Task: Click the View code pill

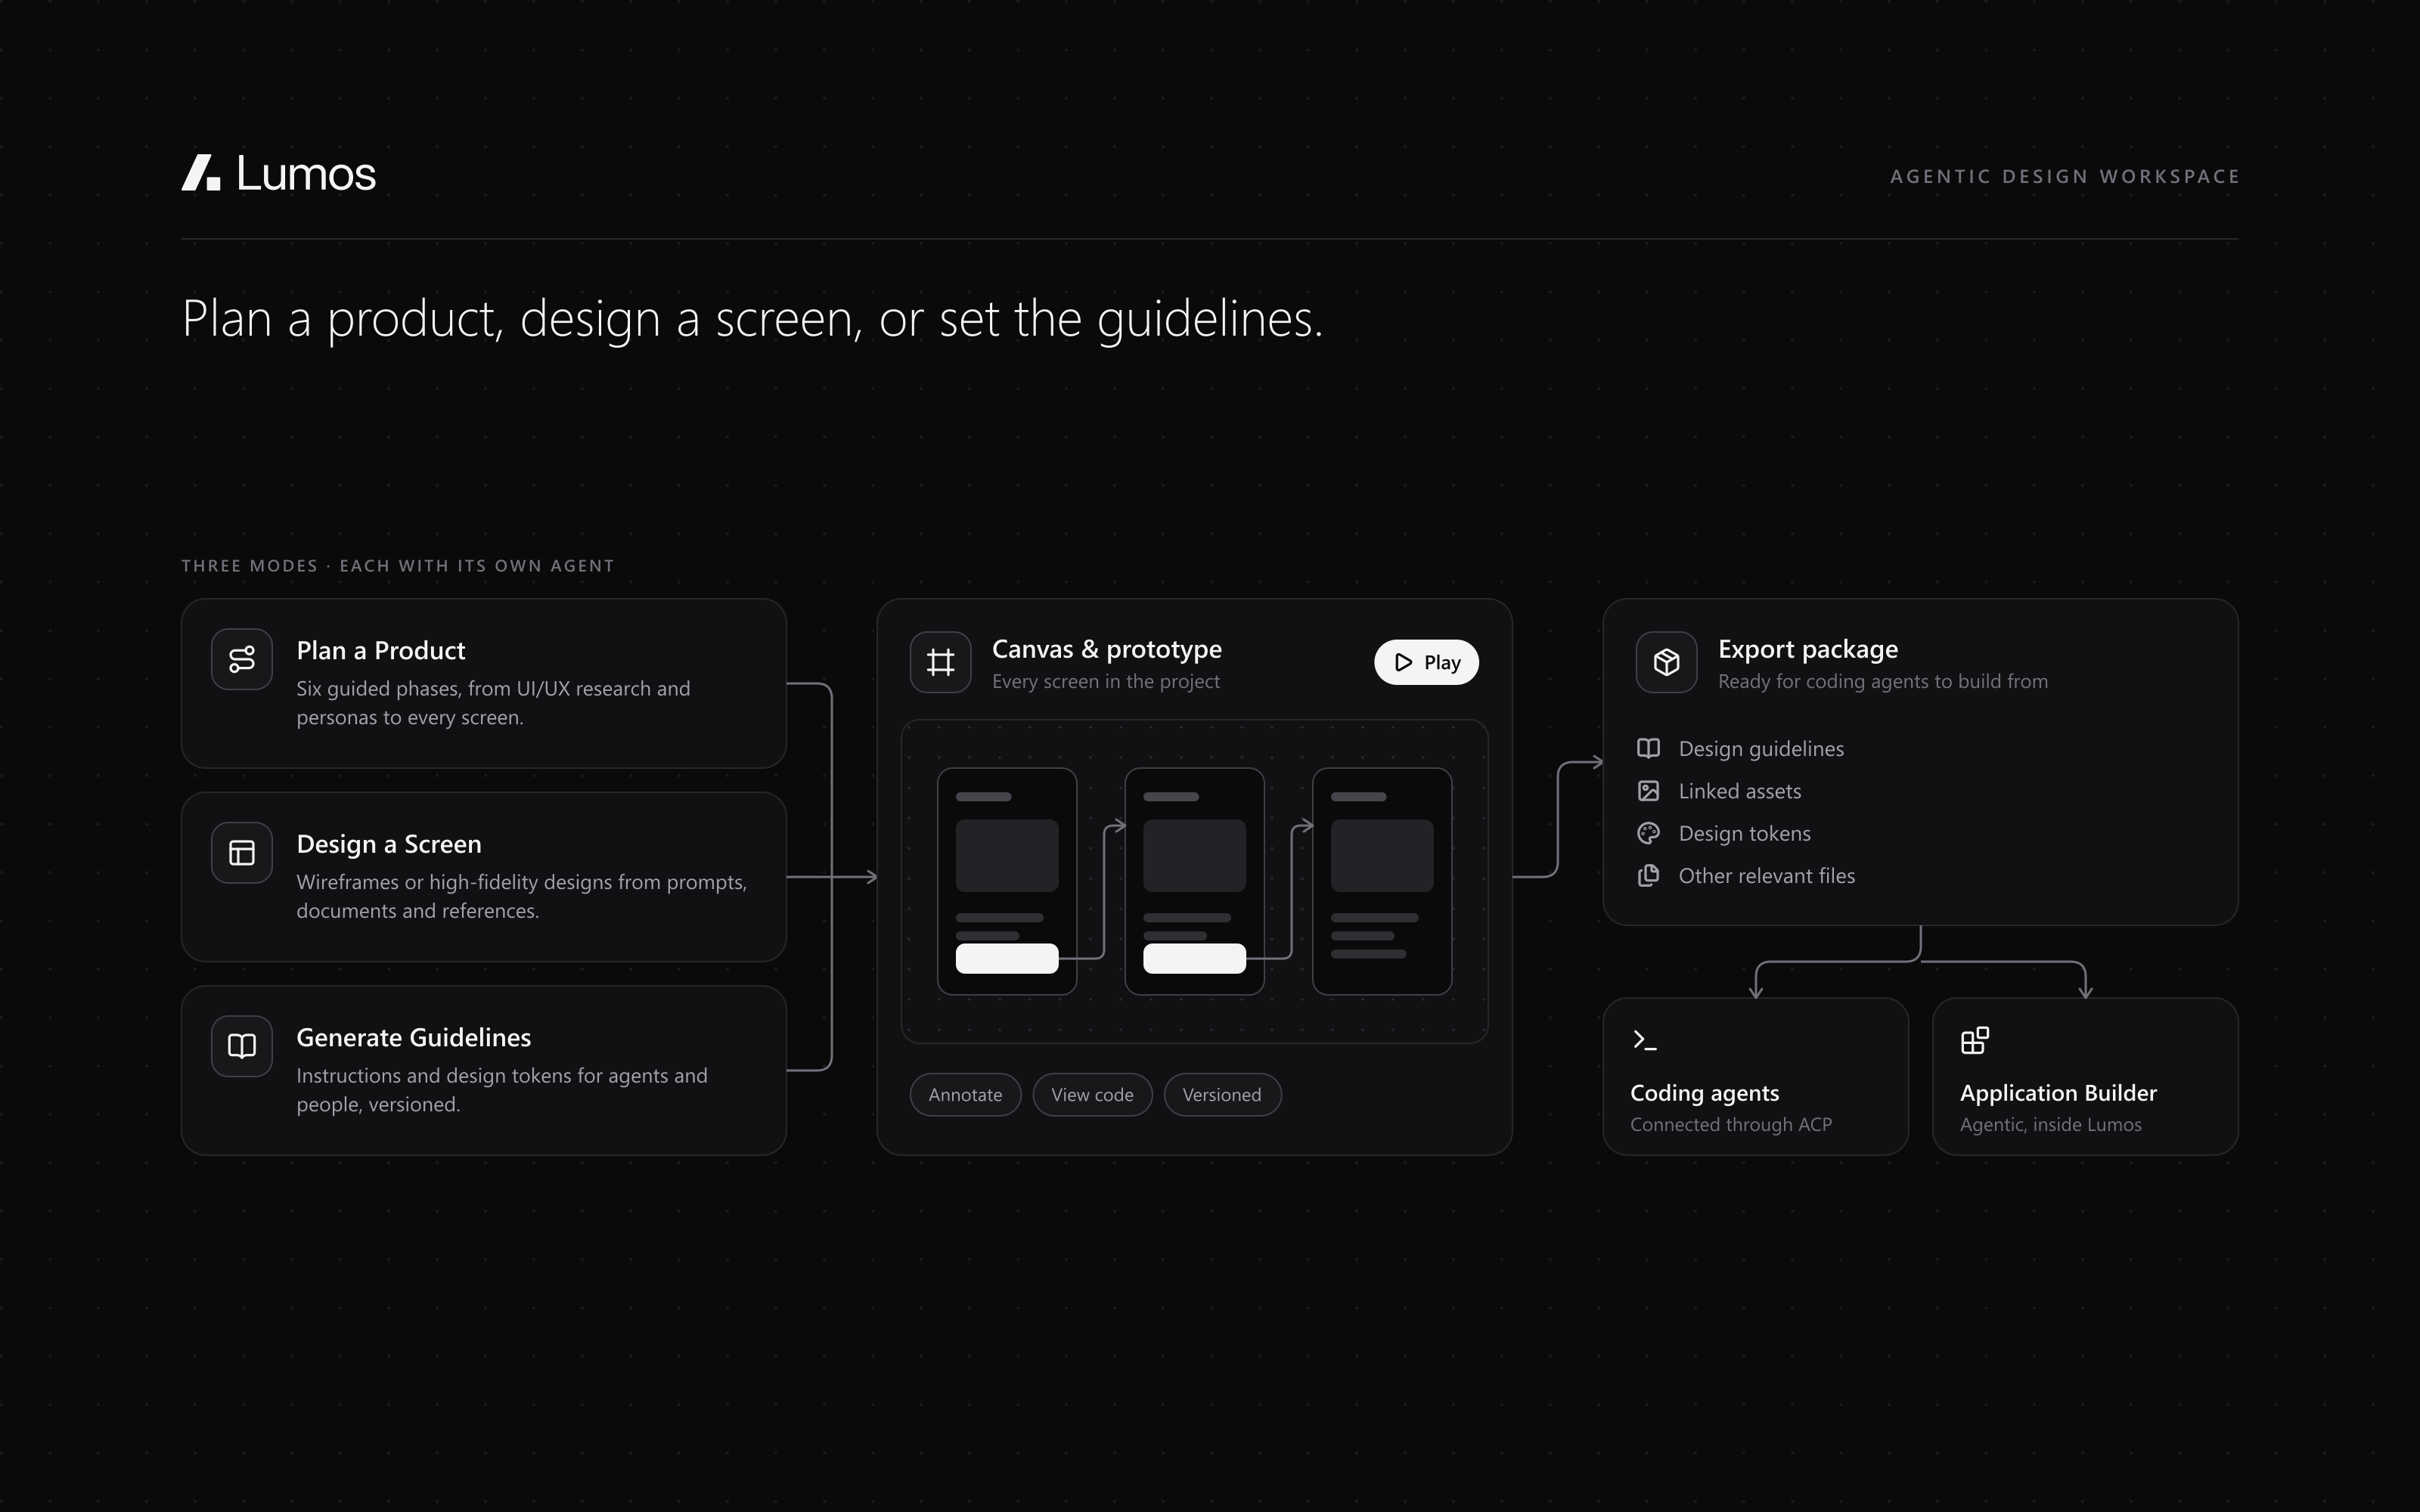Action: pos(1092,1095)
